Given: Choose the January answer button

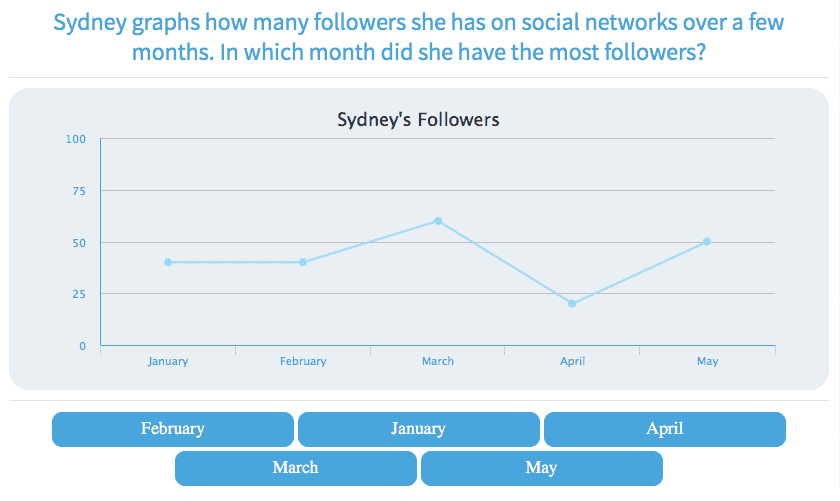Looking at the screenshot, I should coord(419,429).
